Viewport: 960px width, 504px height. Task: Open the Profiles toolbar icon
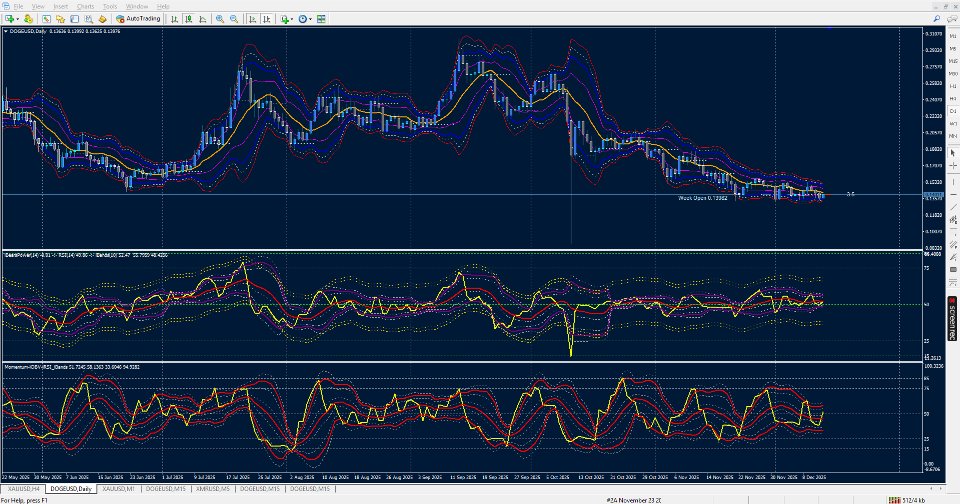[28, 19]
